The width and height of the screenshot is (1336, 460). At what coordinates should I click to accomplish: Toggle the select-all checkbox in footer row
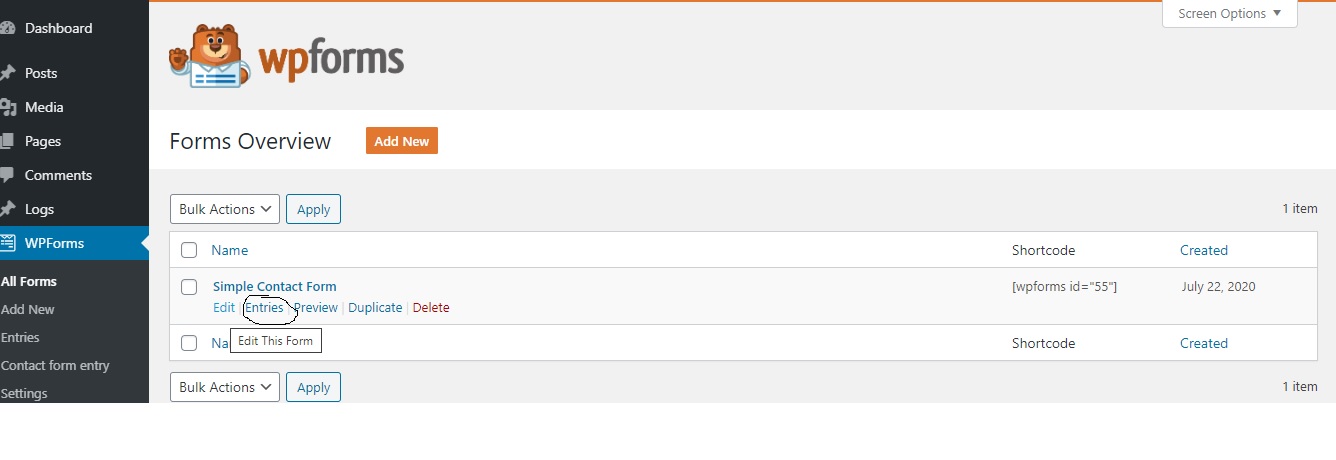coord(189,343)
